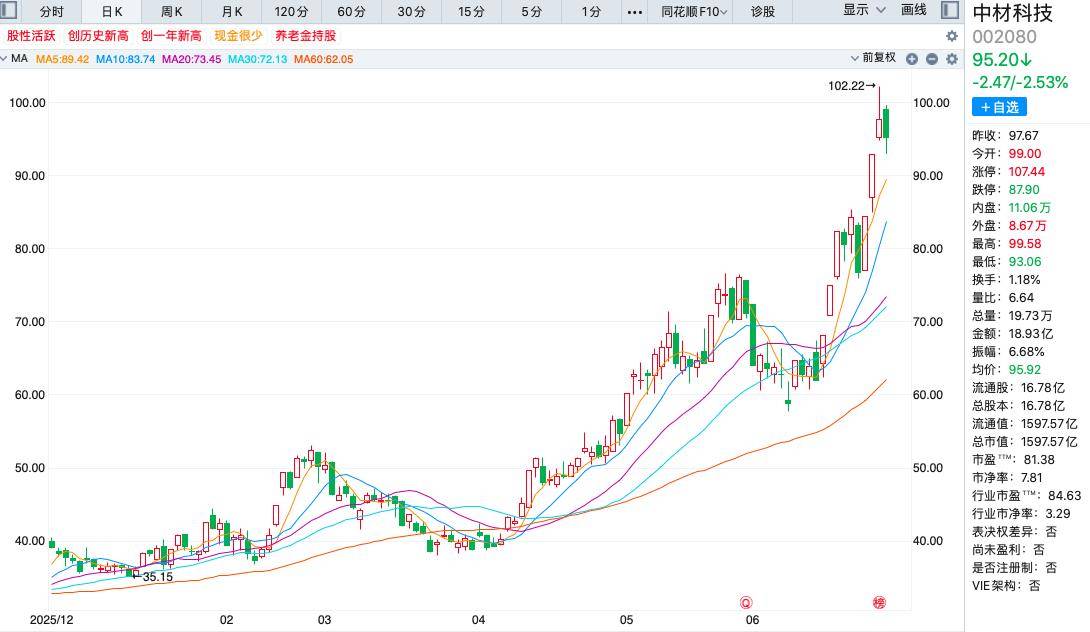Click the 股性活跃 tag
The image size is (1090, 632).
tap(31, 35)
